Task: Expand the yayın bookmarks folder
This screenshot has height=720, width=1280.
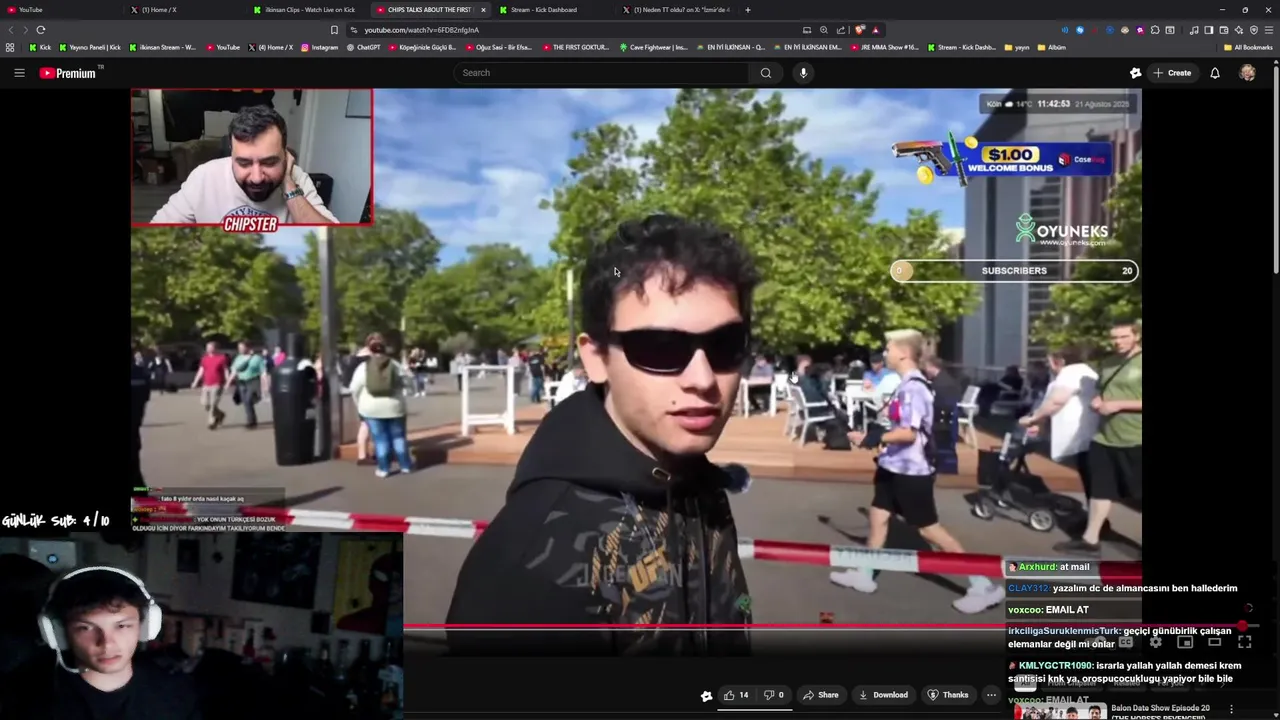Action: [1016, 47]
